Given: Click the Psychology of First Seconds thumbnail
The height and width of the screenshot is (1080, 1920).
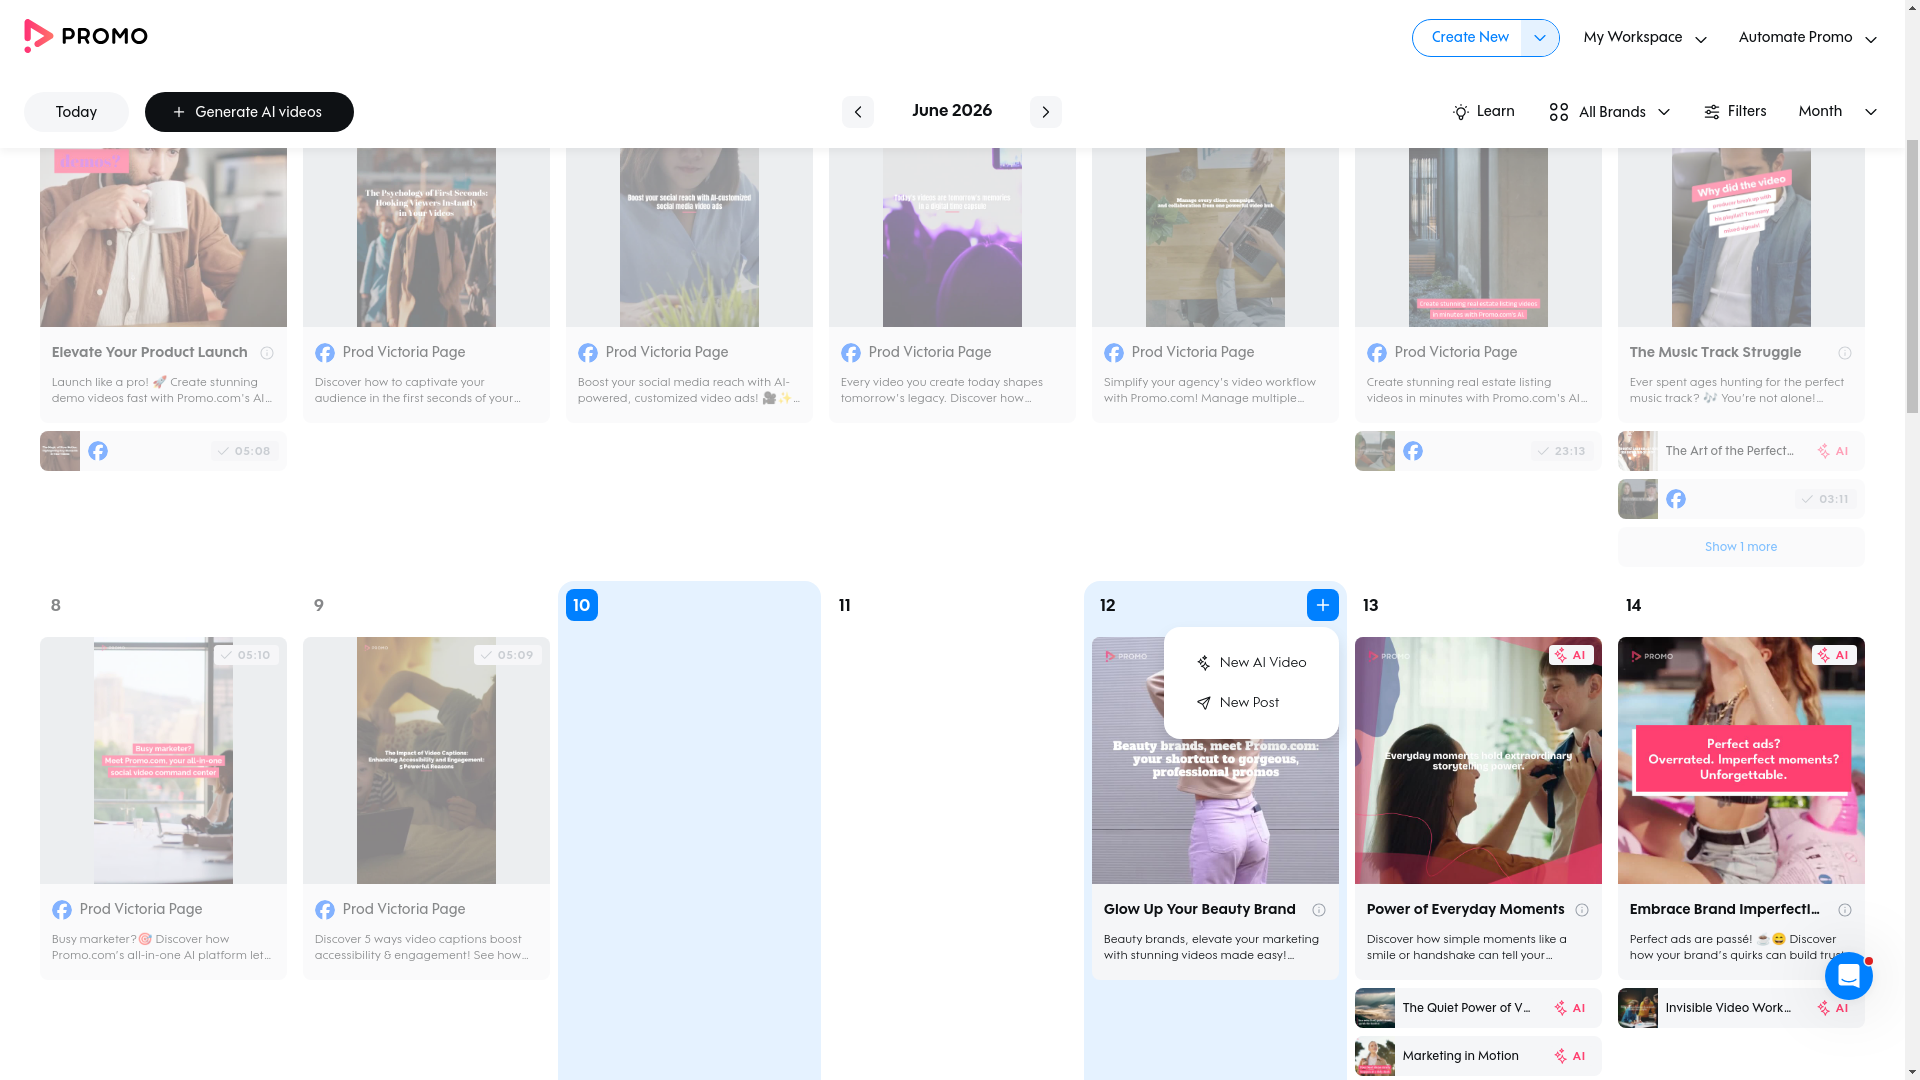Looking at the screenshot, I should 426,237.
